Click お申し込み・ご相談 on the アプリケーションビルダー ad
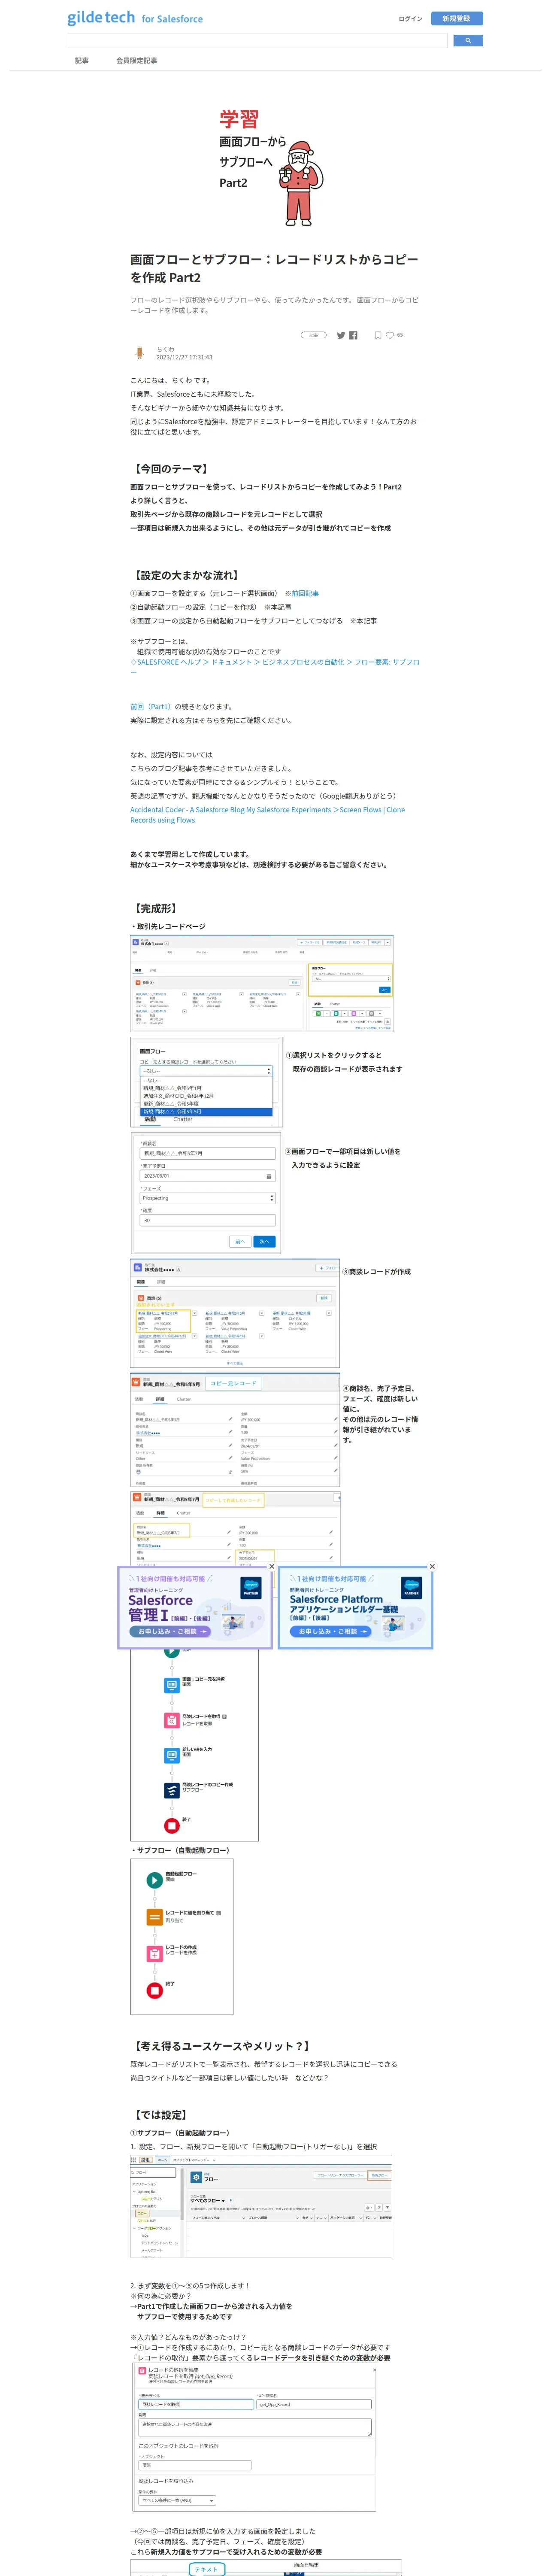The width and height of the screenshot is (551, 2576). coord(330,1631)
